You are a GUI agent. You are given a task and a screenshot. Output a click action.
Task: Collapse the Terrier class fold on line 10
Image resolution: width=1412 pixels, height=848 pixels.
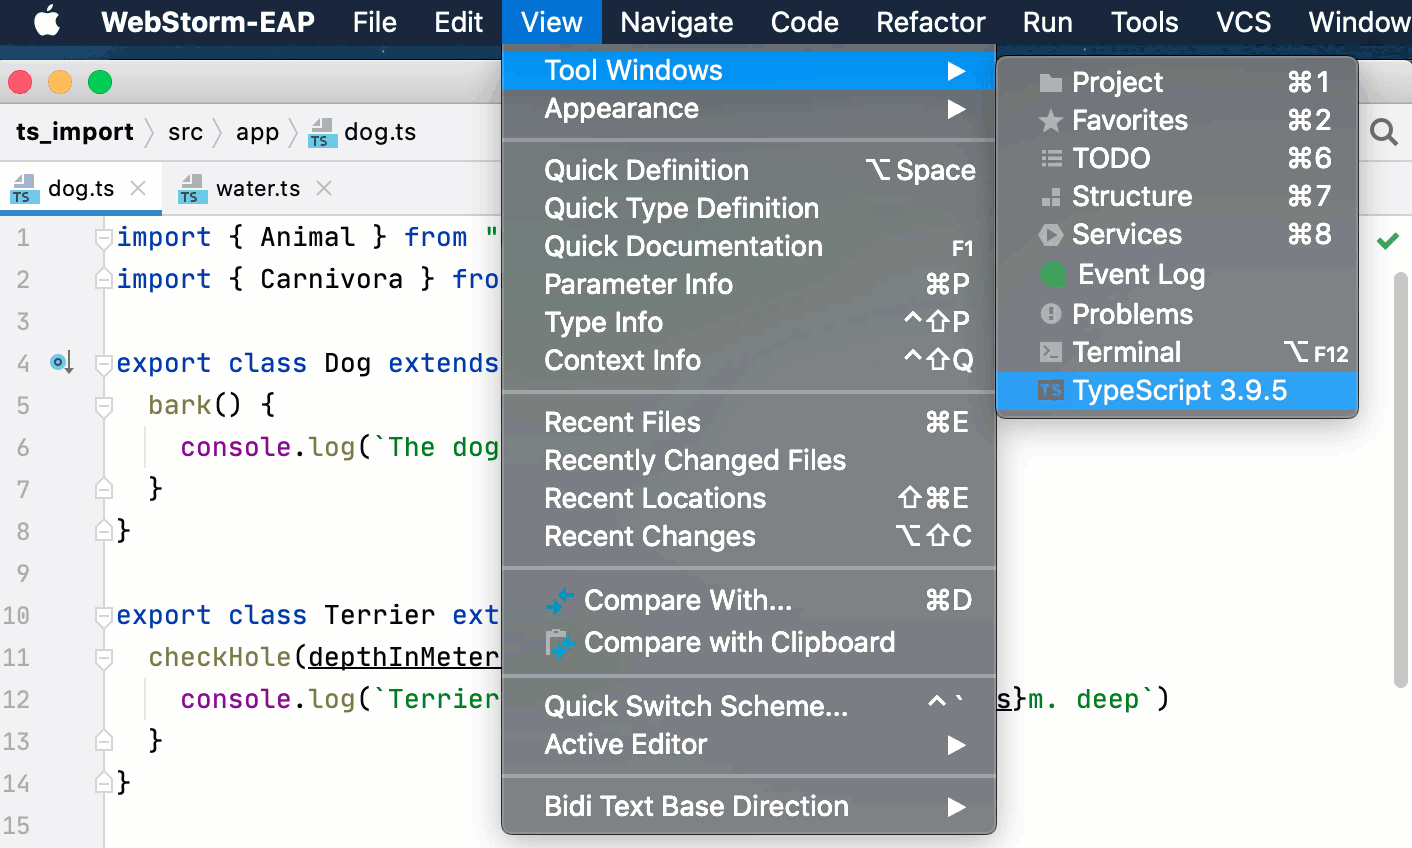pyautogui.click(x=103, y=616)
